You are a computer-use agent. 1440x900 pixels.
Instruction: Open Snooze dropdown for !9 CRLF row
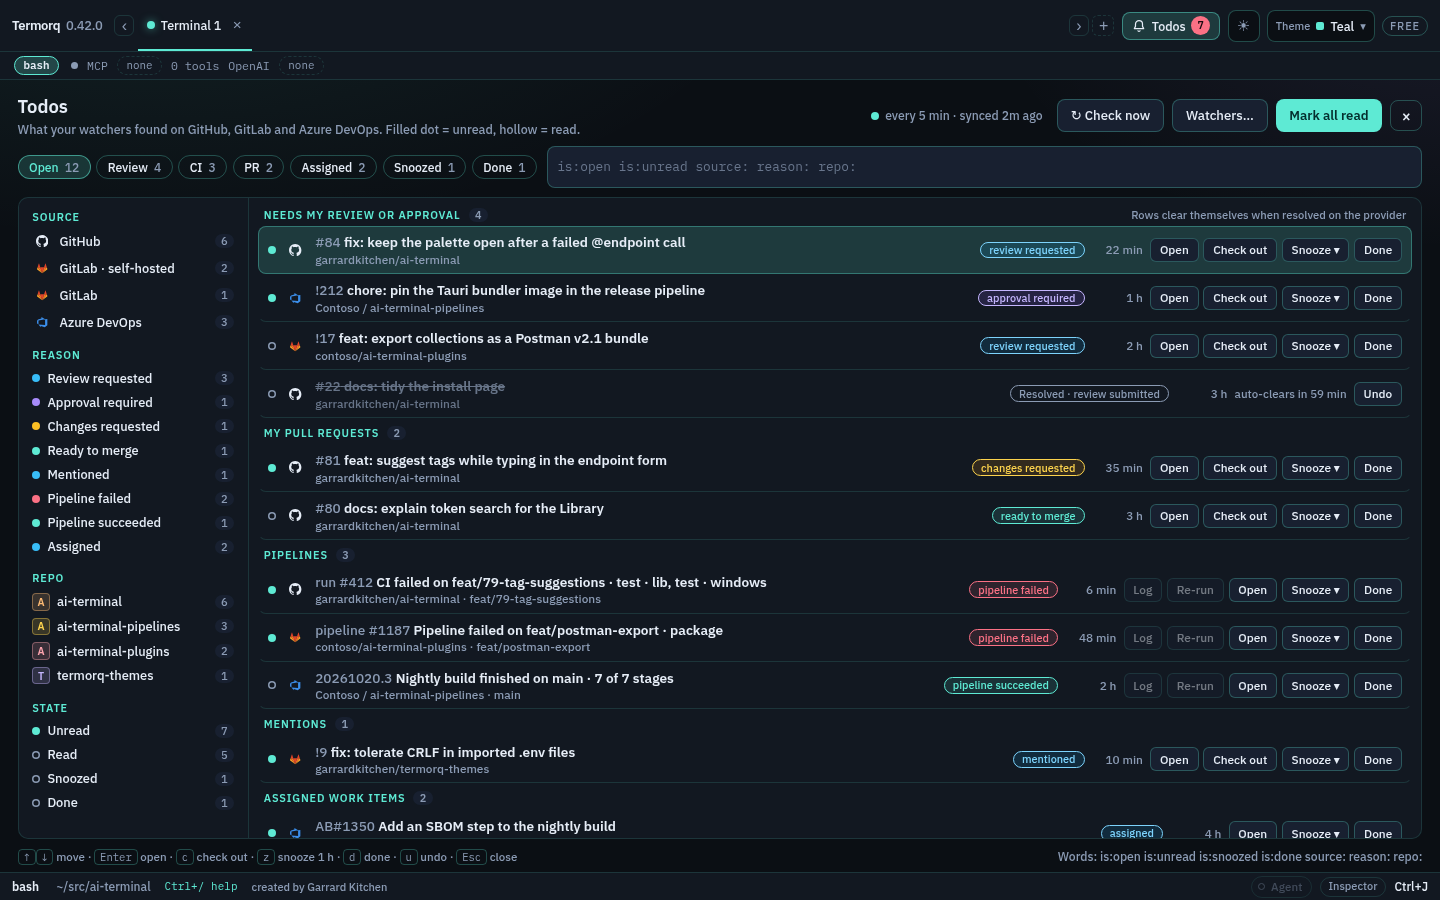tap(1315, 760)
